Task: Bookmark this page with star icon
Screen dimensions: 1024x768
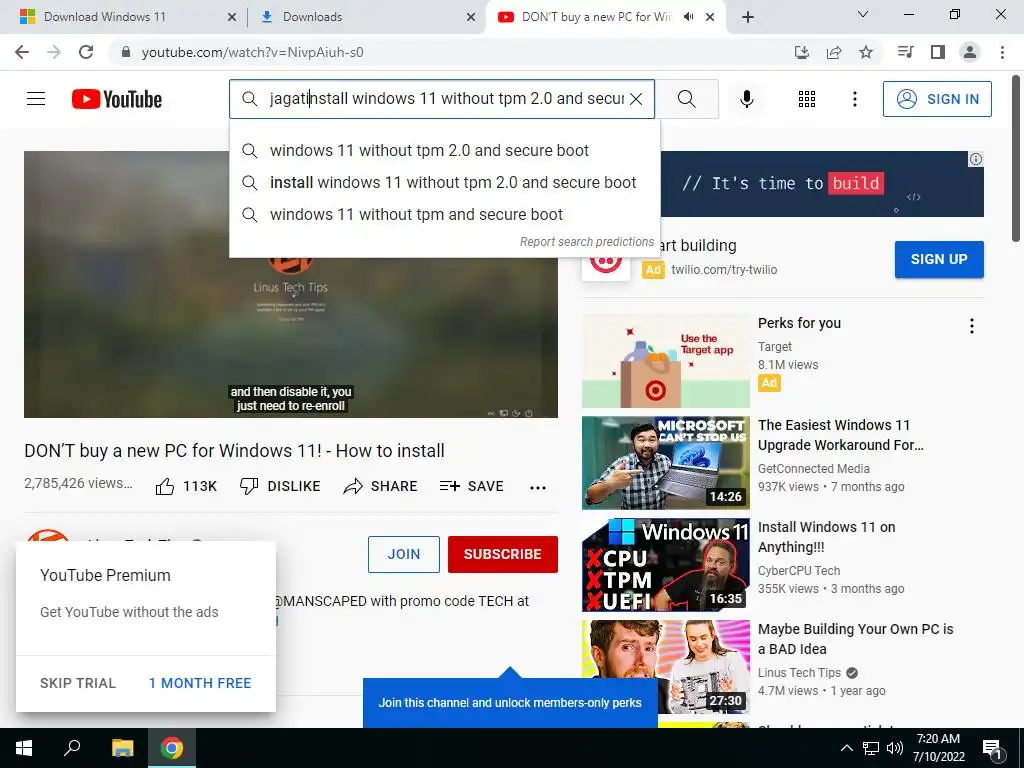Action: (866, 52)
